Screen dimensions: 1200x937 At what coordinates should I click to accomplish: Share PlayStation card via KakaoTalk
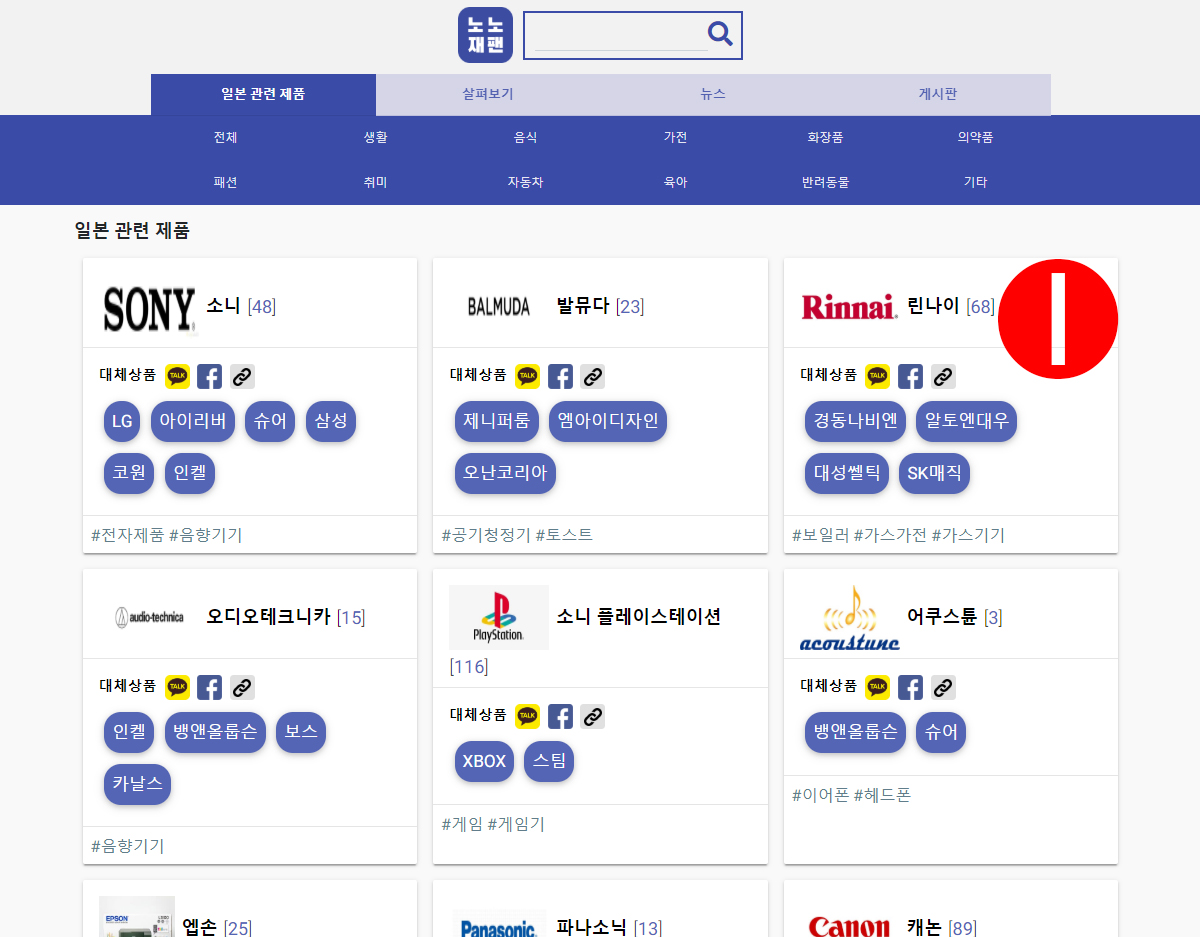click(x=527, y=716)
